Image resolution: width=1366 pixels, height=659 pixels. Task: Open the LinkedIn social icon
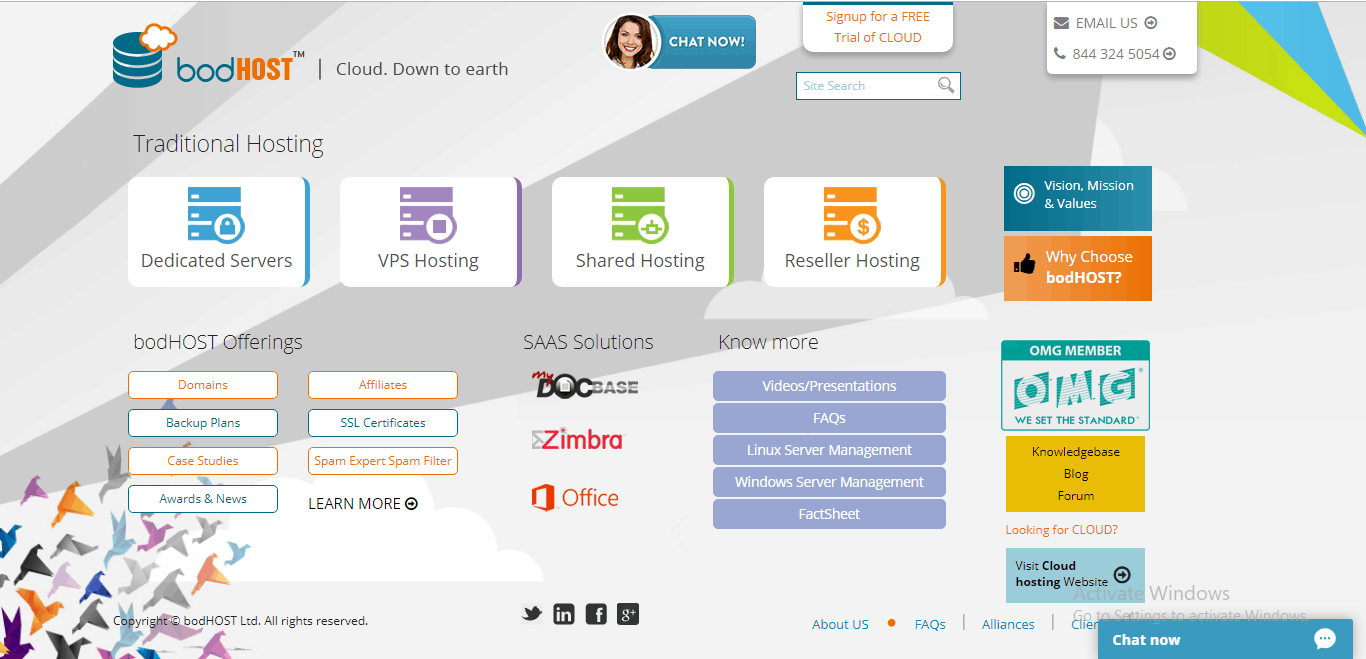(564, 614)
